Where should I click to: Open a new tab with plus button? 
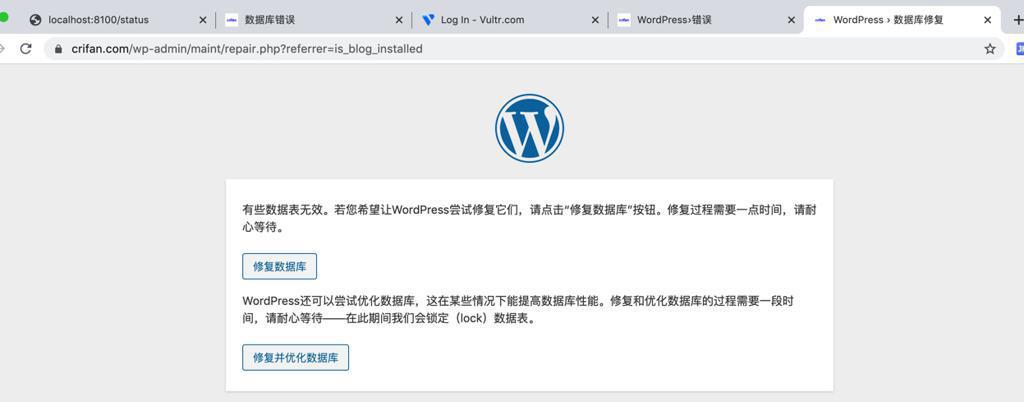click(1017, 20)
